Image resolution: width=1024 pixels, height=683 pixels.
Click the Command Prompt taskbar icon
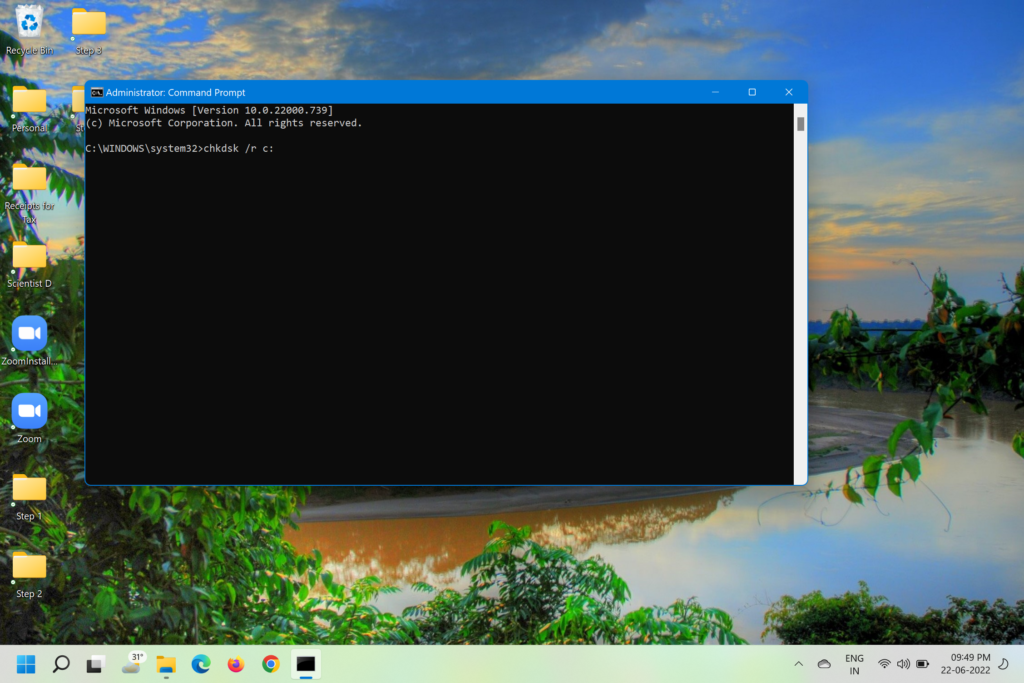[x=306, y=664]
